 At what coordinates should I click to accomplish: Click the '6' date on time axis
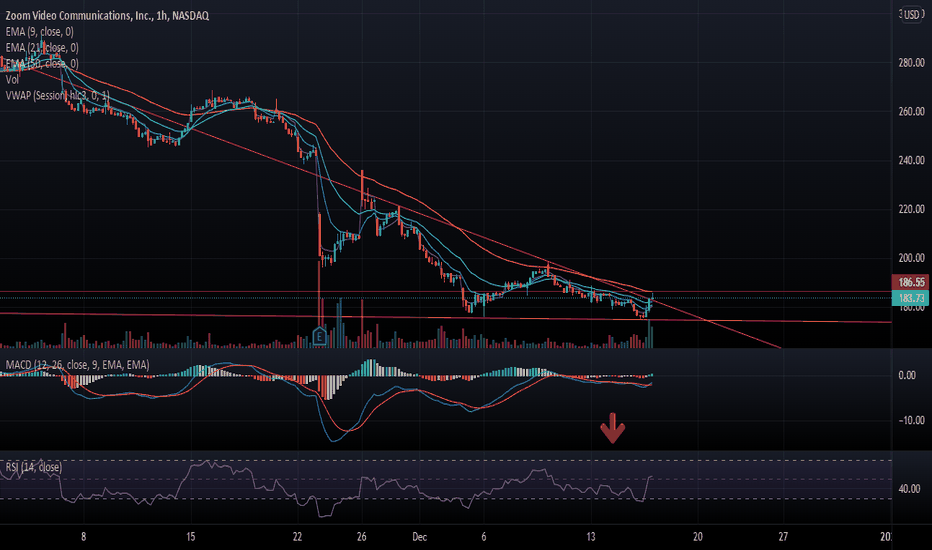484,537
